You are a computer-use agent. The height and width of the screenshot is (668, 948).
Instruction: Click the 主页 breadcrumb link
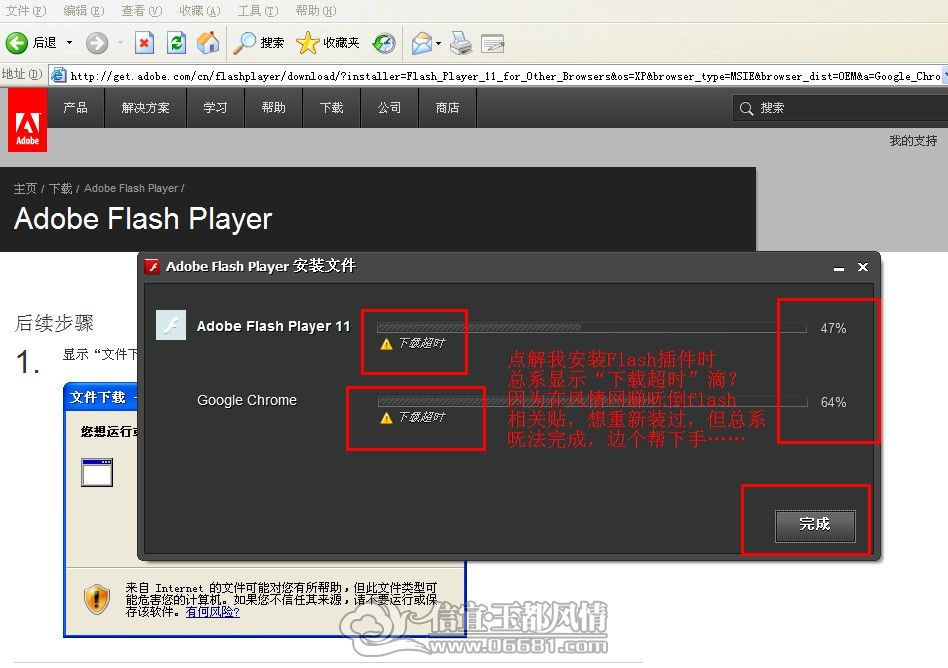click(x=25, y=189)
